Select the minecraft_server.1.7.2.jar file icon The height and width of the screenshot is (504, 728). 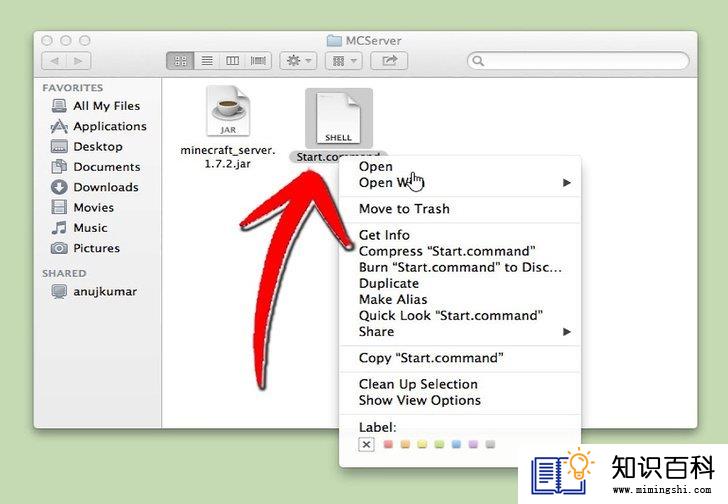[228, 110]
